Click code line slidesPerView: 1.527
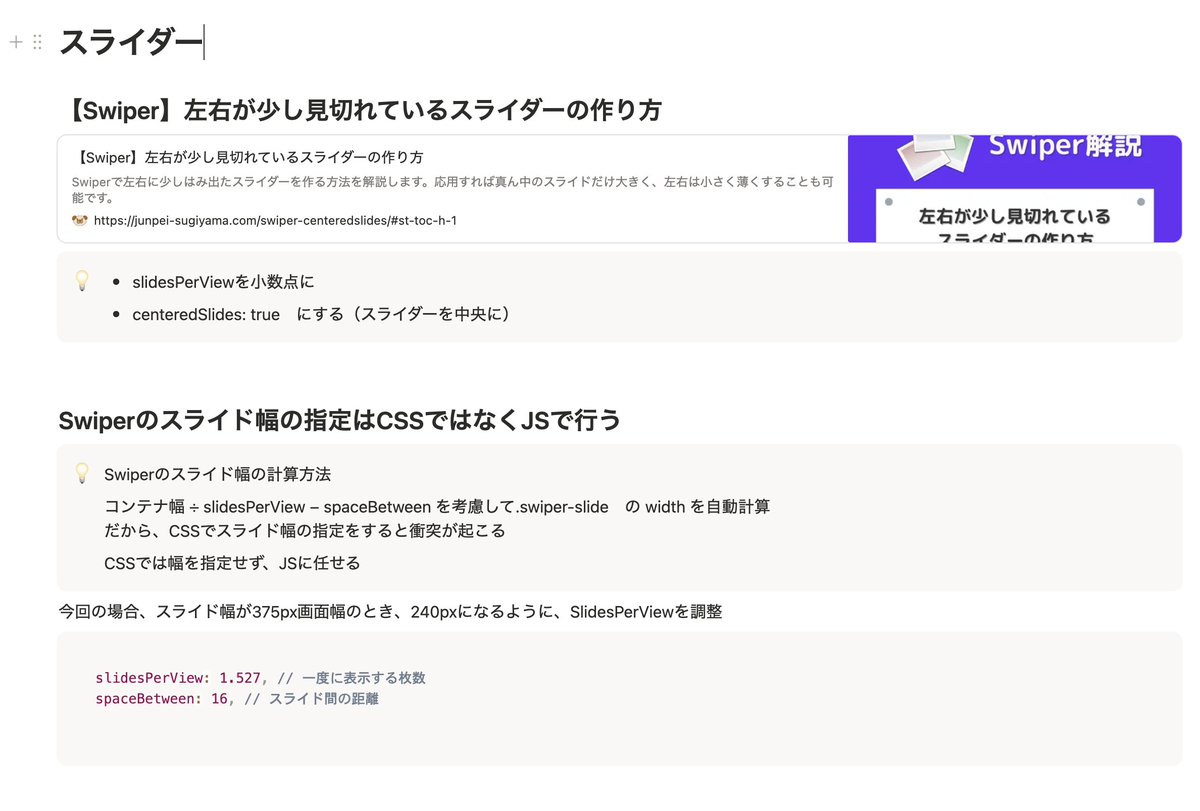Viewport: 1200px width, 811px height. point(260,678)
